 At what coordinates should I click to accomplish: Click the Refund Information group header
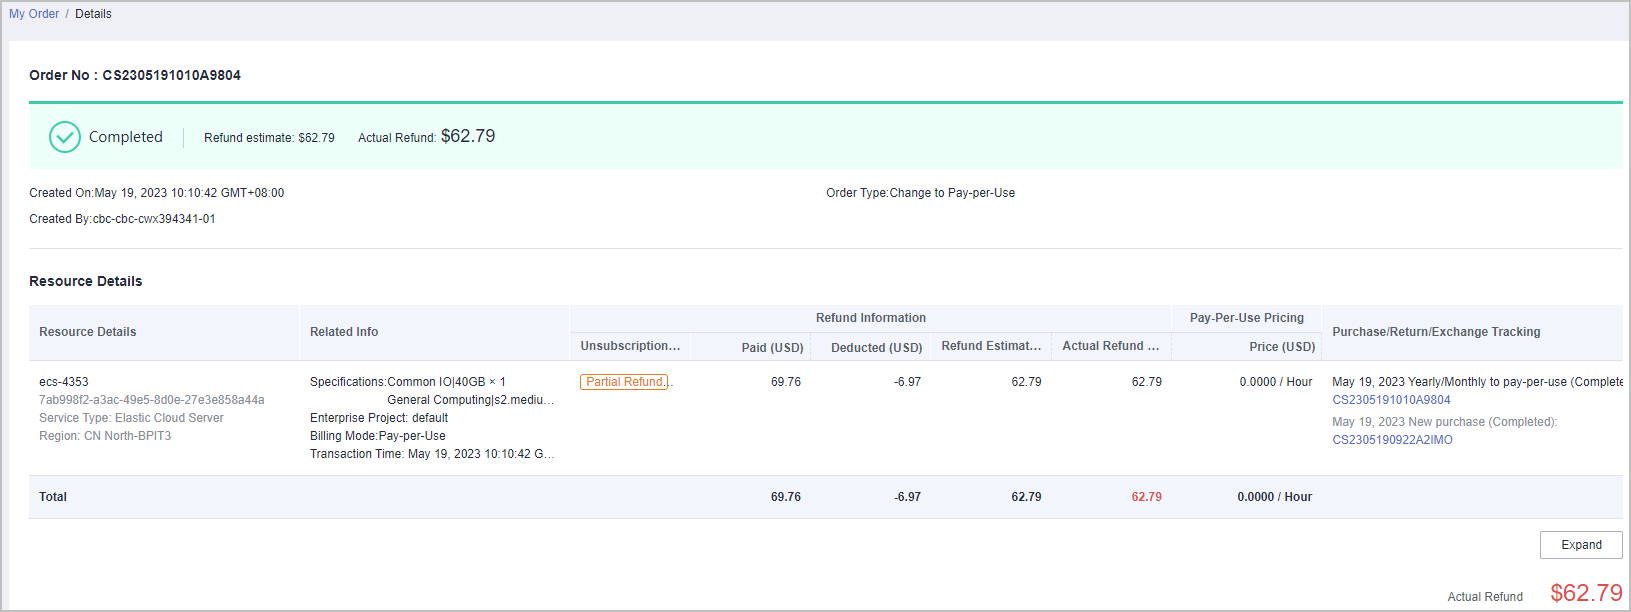click(x=870, y=318)
